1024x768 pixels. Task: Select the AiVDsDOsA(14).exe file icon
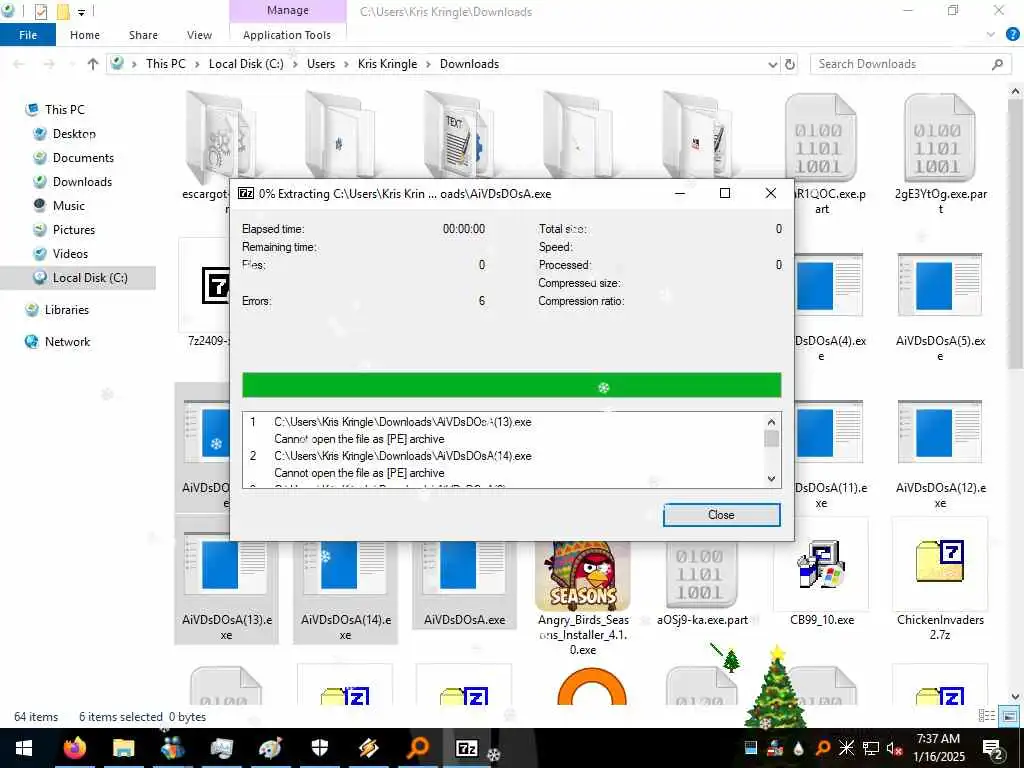[x=345, y=564]
